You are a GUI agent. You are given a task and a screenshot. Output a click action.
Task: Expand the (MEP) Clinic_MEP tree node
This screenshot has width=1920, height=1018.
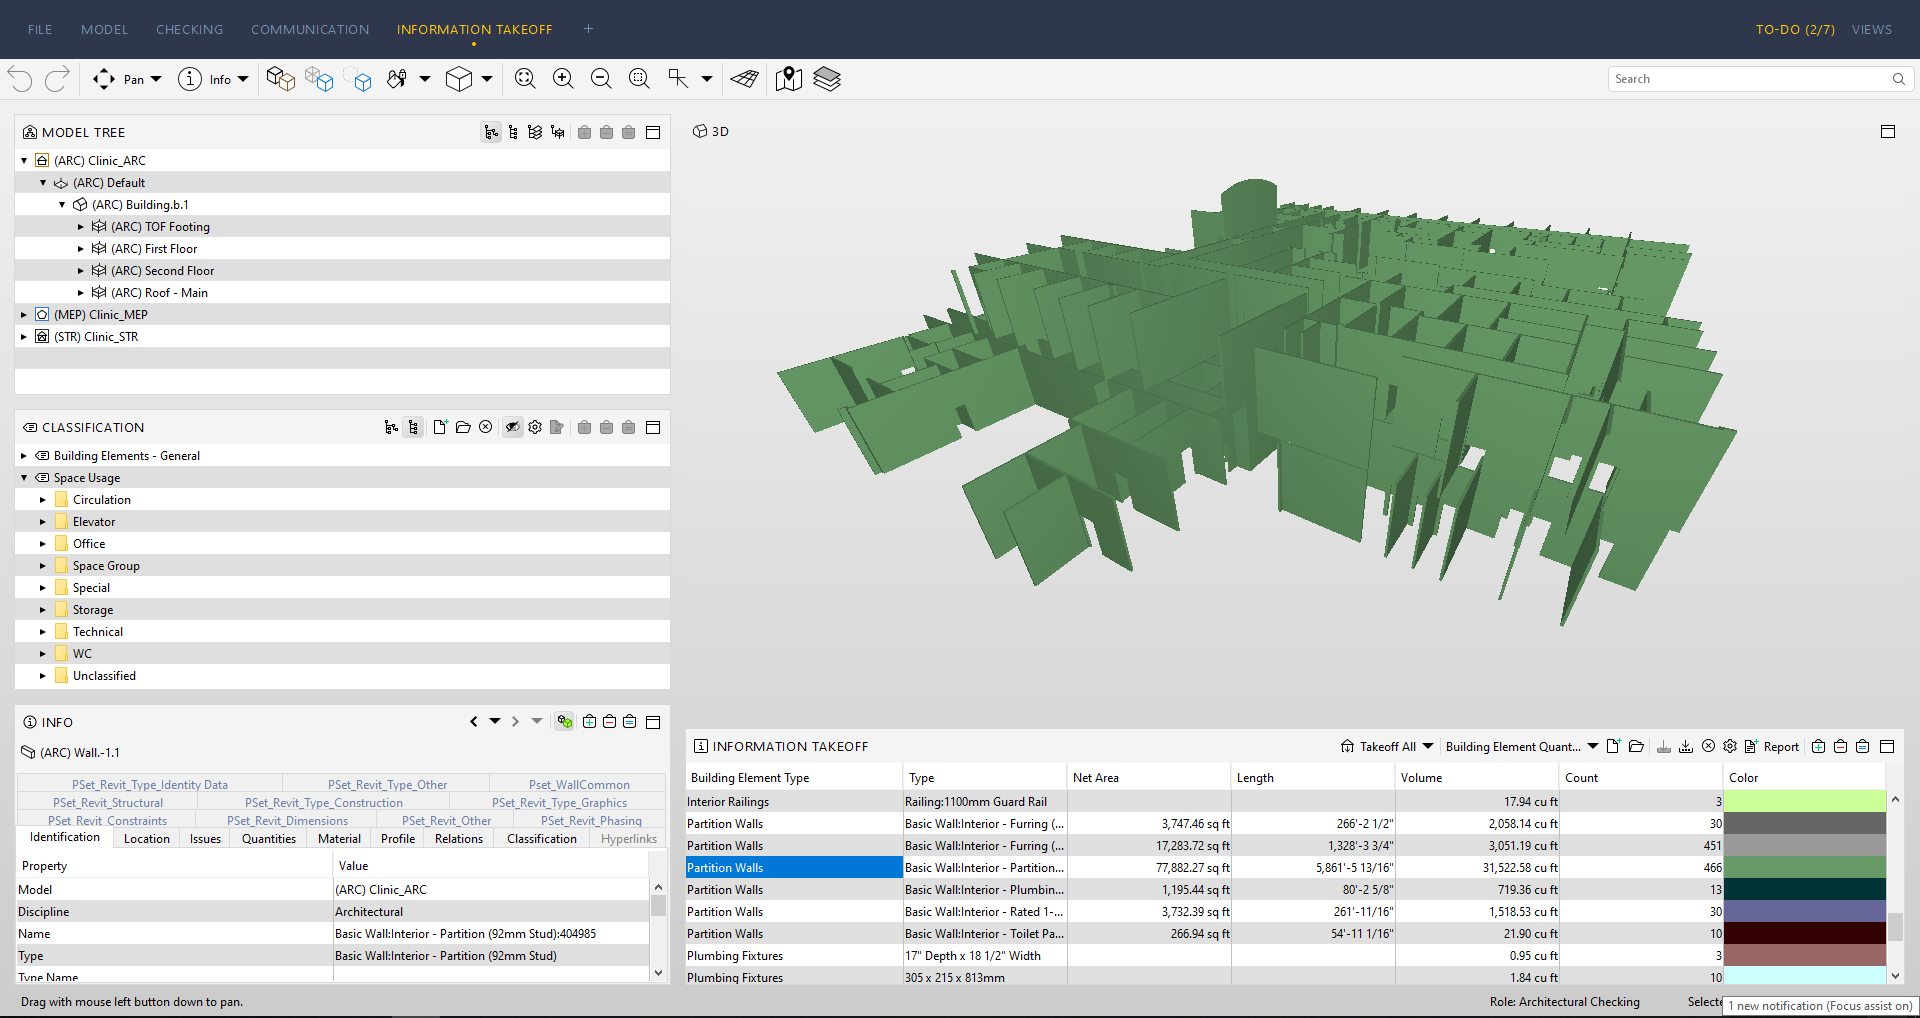(24, 315)
